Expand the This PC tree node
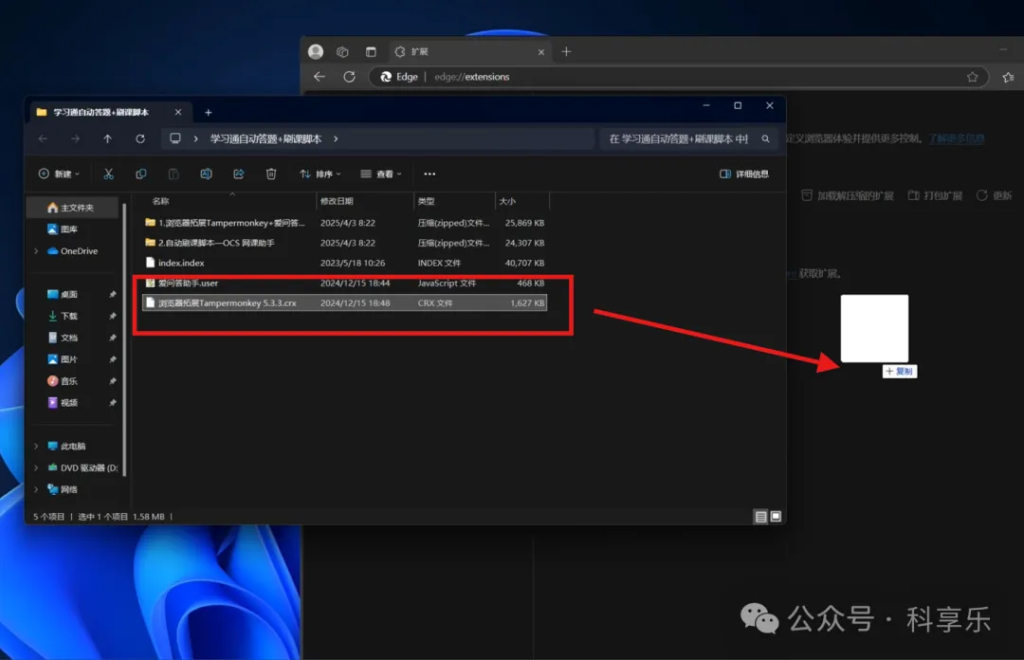The image size is (1024, 660). pyautogui.click(x=36, y=446)
